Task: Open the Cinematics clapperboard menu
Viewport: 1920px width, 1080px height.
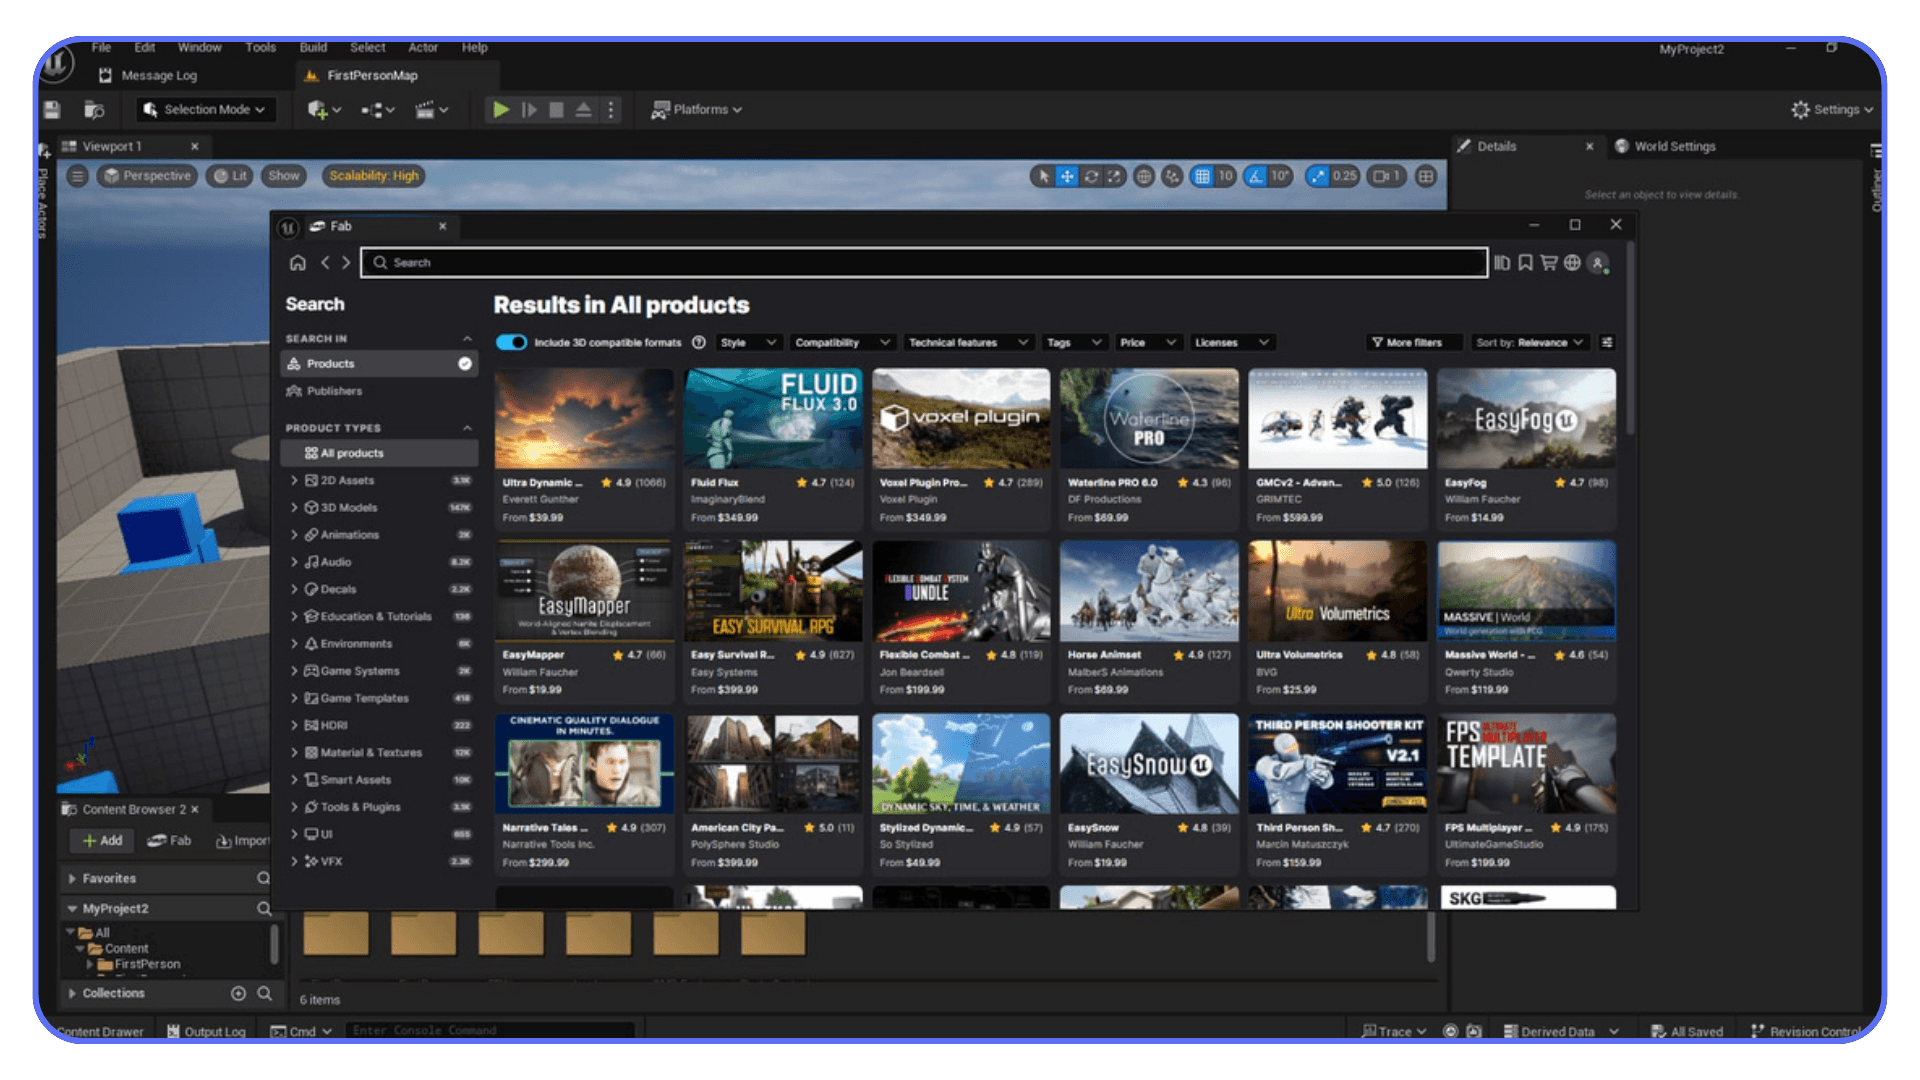Action: tap(432, 110)
